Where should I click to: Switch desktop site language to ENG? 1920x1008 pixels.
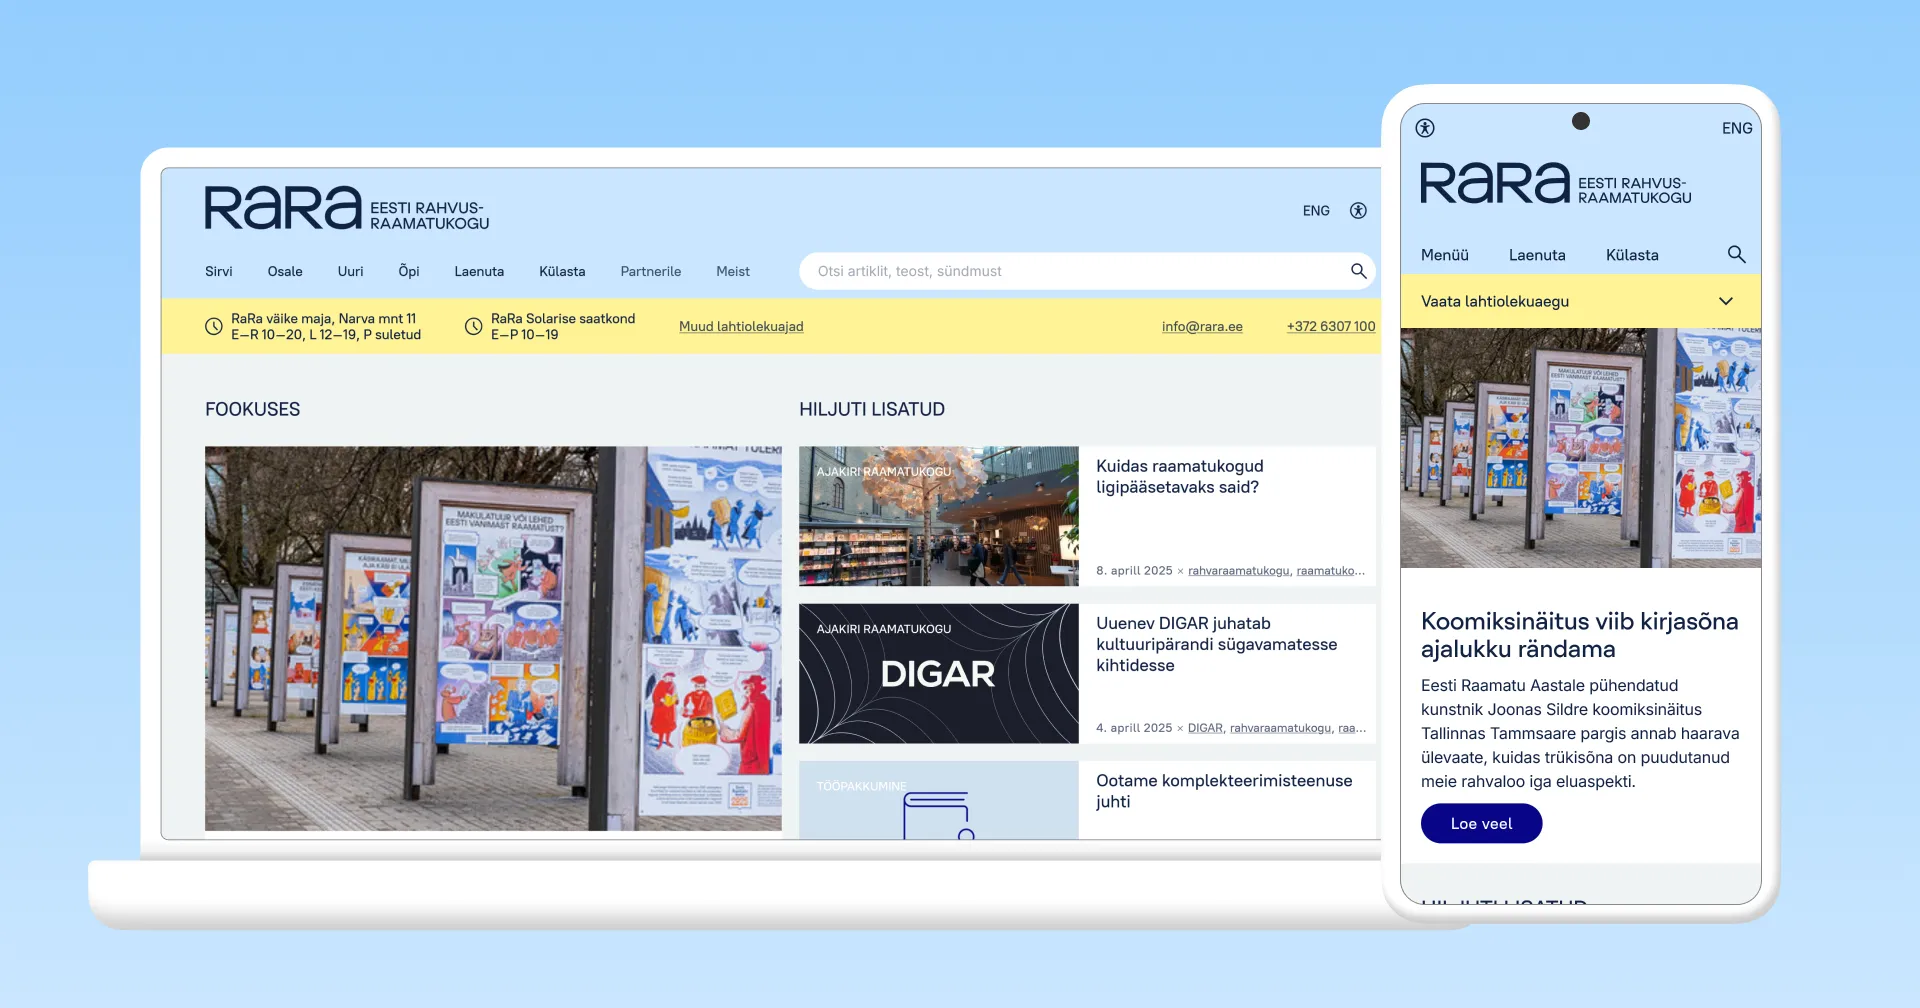tap(1316, 211)
